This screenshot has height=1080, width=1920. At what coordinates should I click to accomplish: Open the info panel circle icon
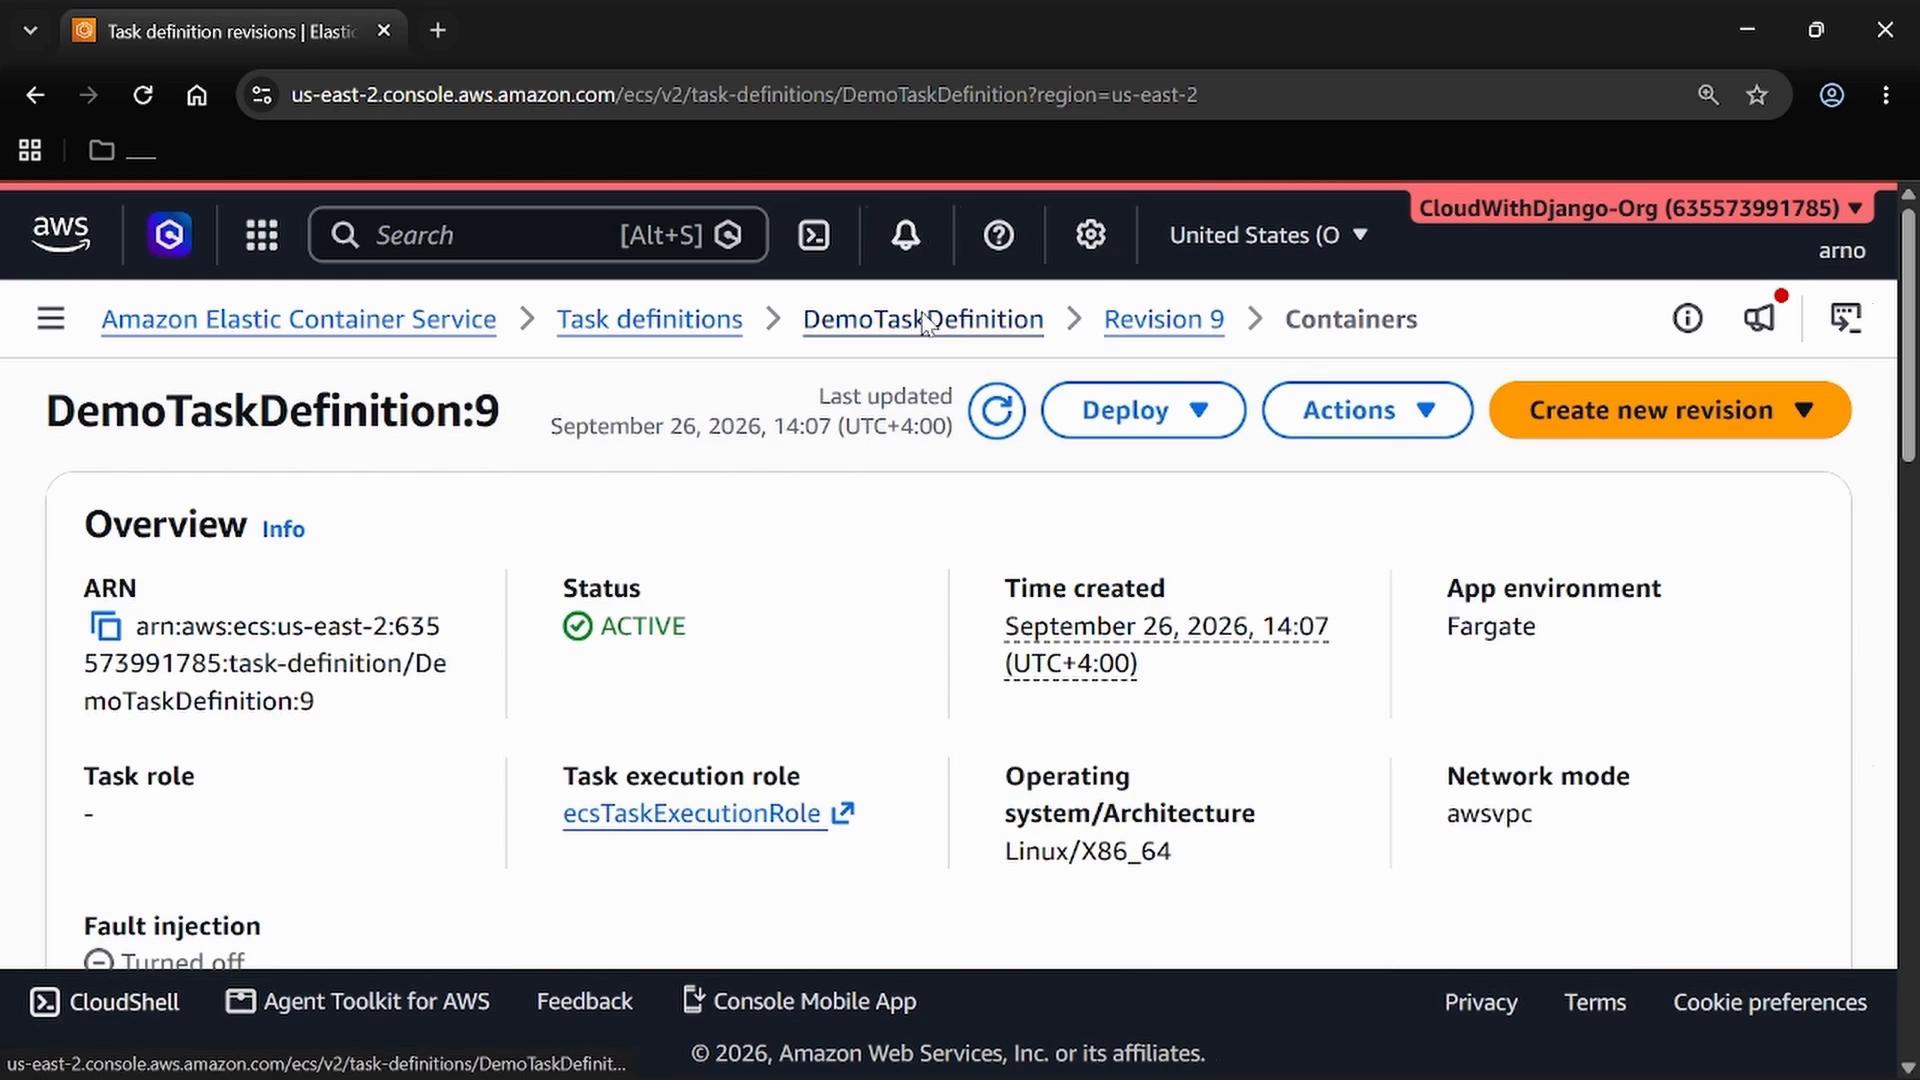click(x=1687, y=319)
